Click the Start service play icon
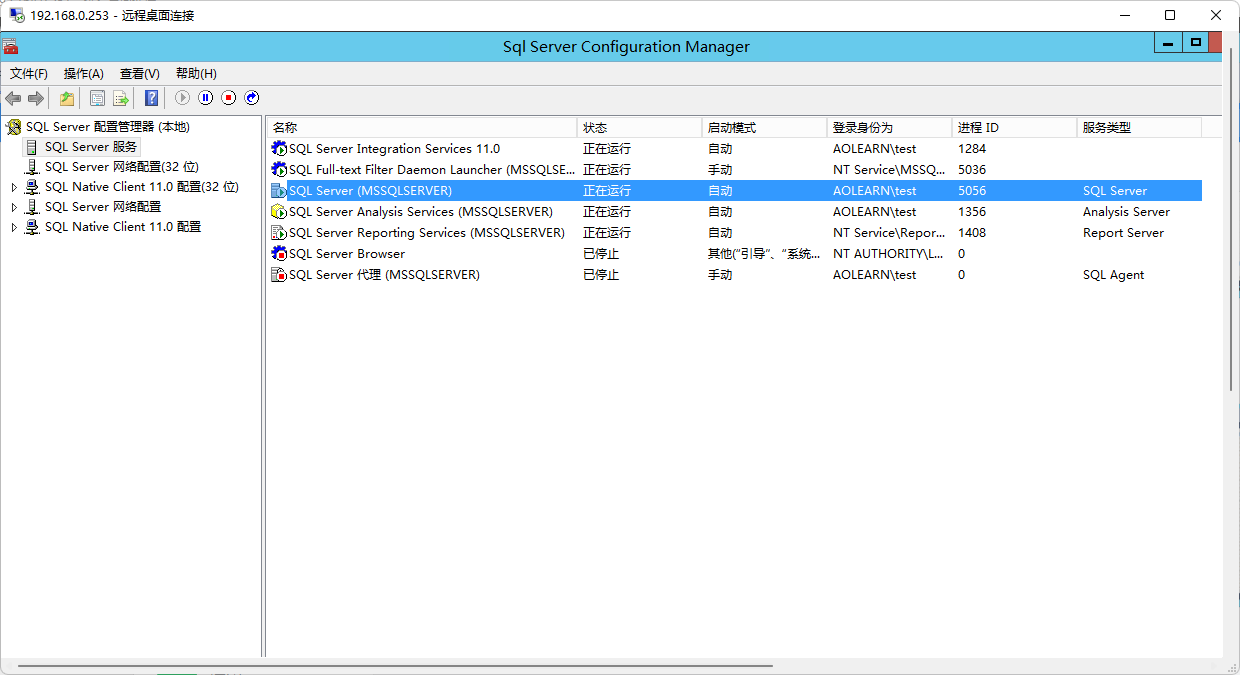 point(182,98)
